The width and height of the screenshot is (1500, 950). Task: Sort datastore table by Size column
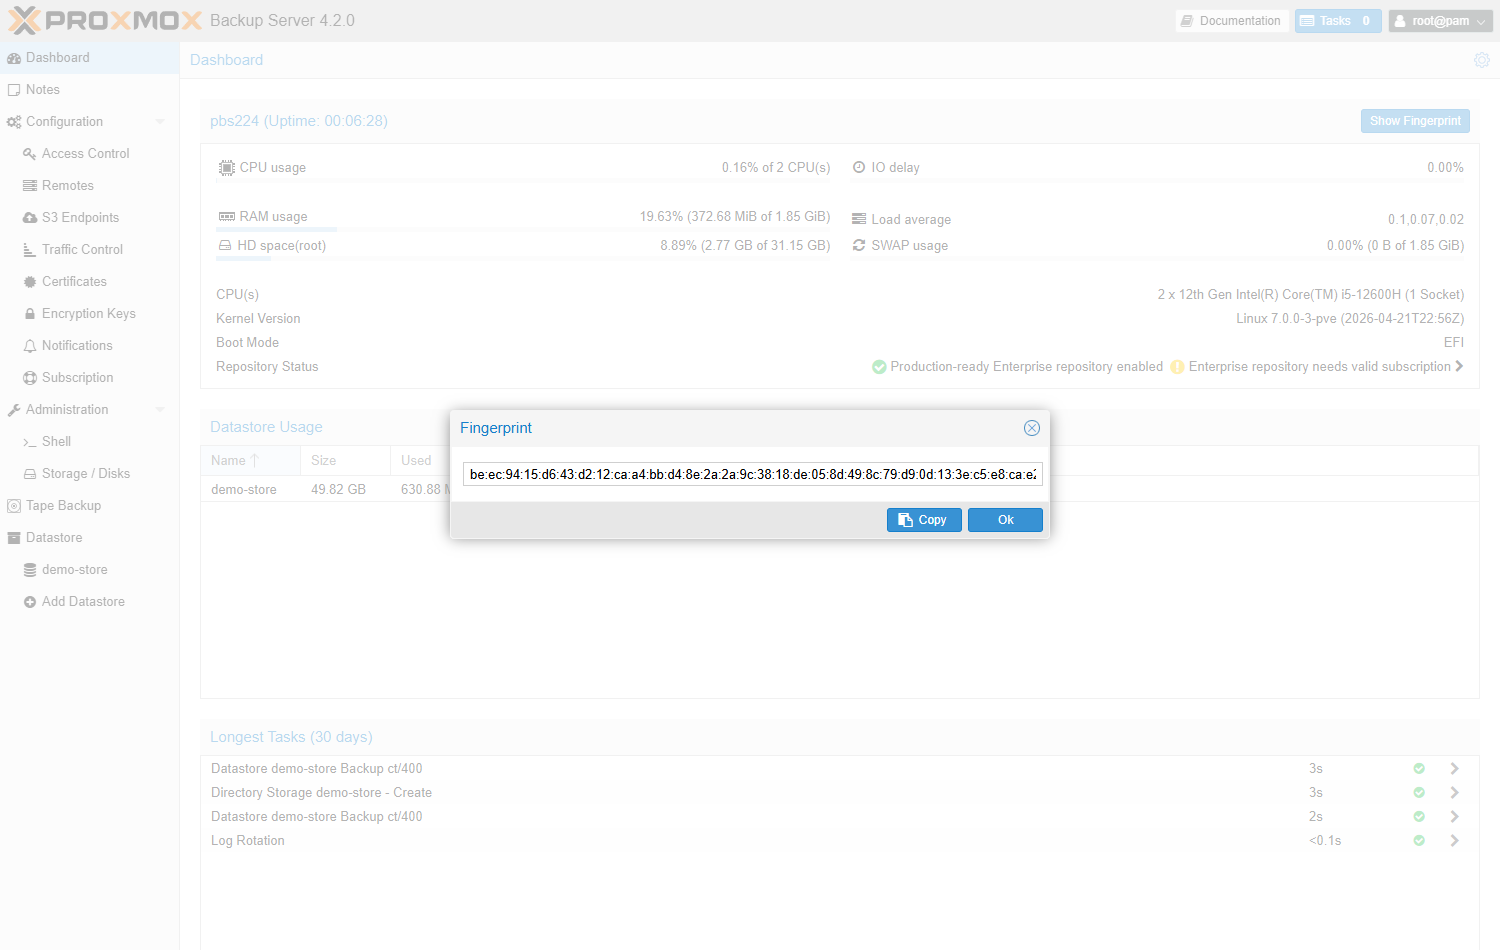tap(345, 461)
